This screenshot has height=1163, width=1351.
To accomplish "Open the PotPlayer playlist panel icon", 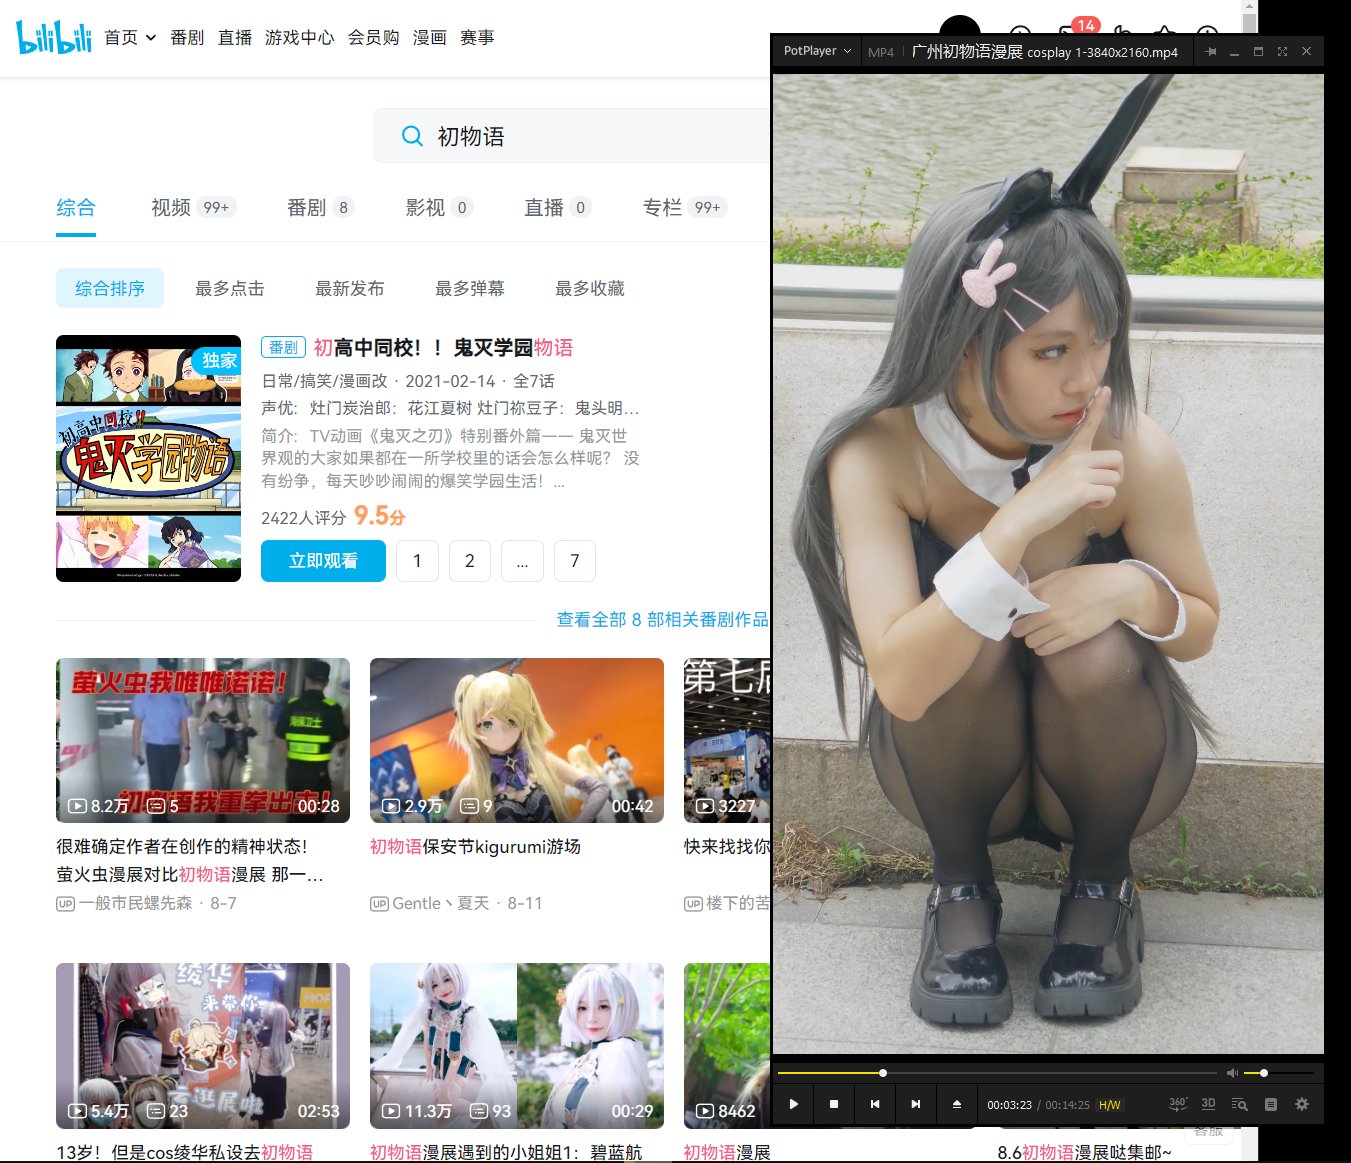I will (1270, 1103).
